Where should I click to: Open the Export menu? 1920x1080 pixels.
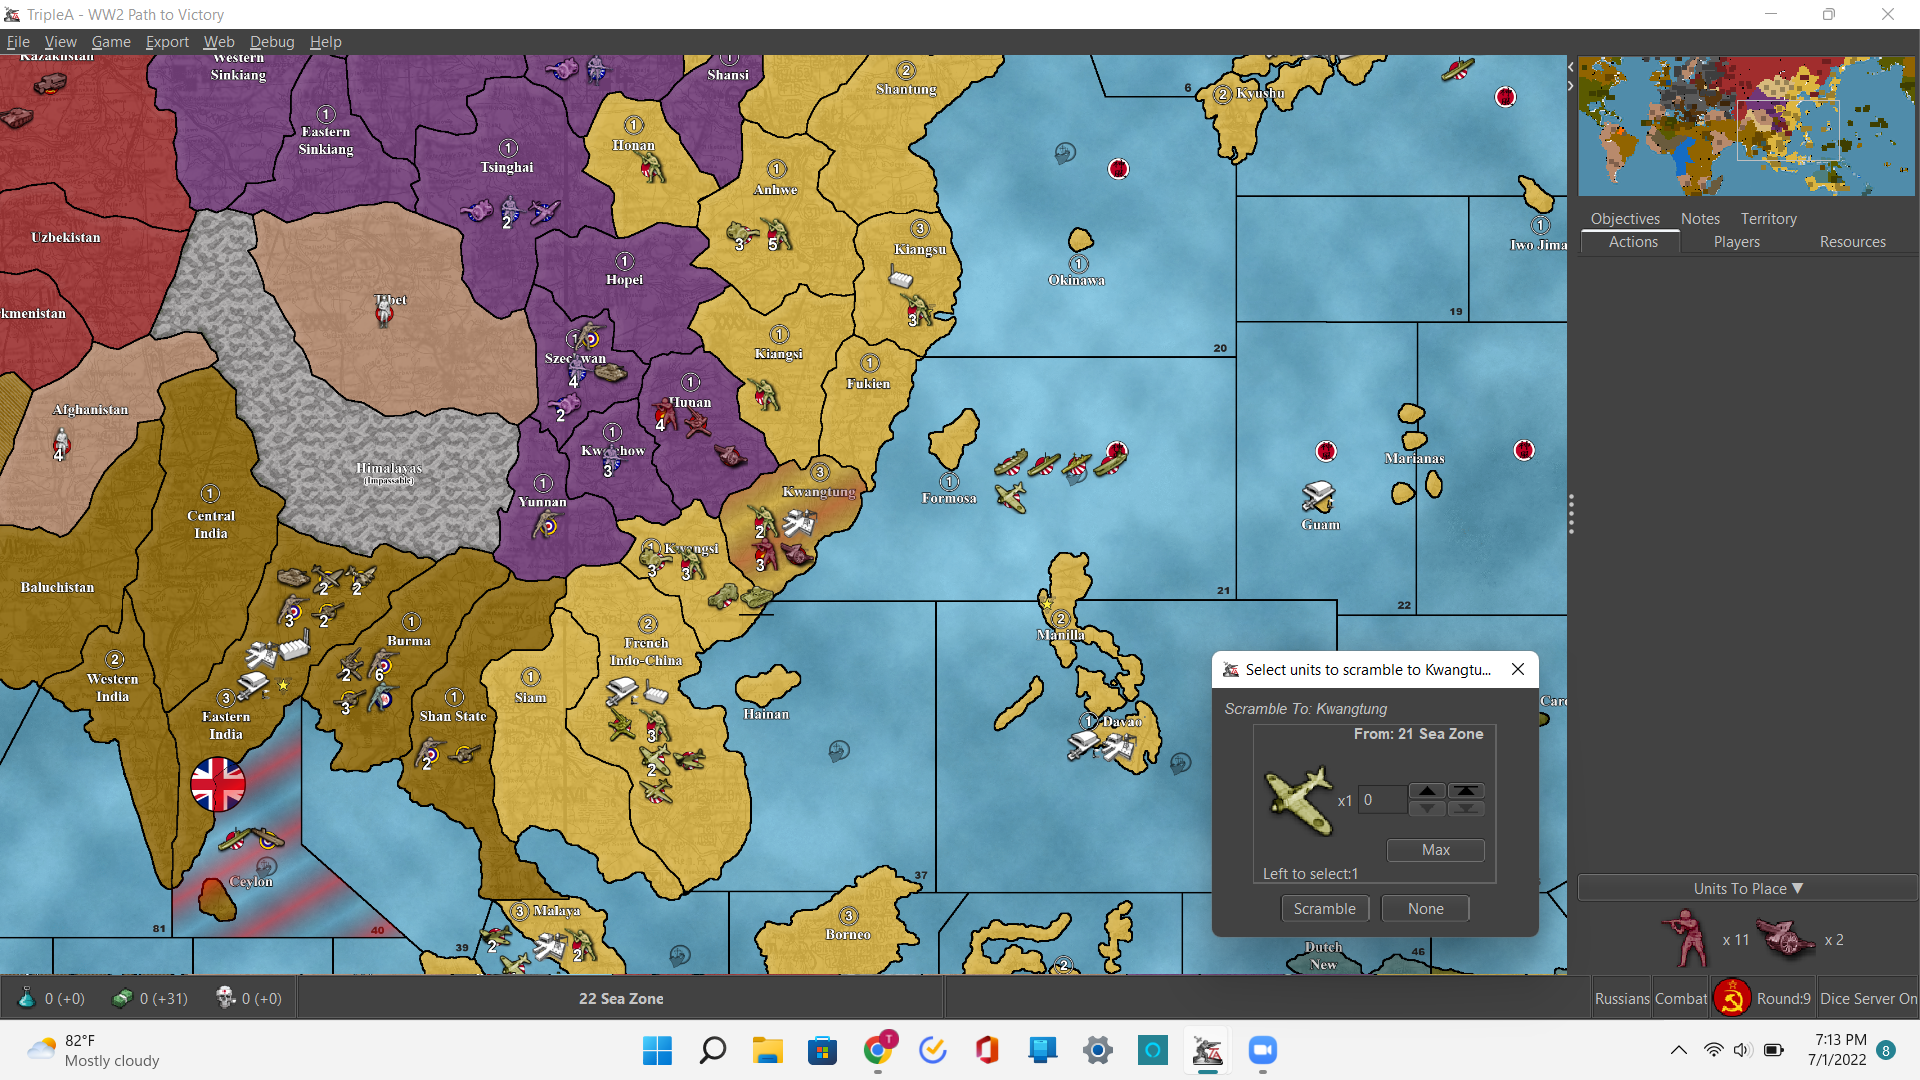pyautogui.click(x=167, y=42)
